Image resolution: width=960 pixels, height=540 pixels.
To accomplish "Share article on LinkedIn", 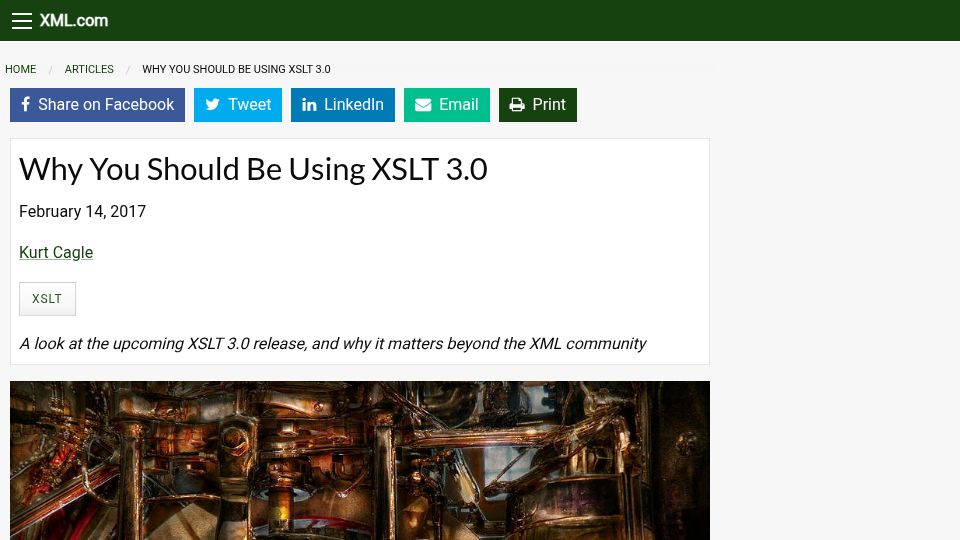I will click(x=343, y=105).
